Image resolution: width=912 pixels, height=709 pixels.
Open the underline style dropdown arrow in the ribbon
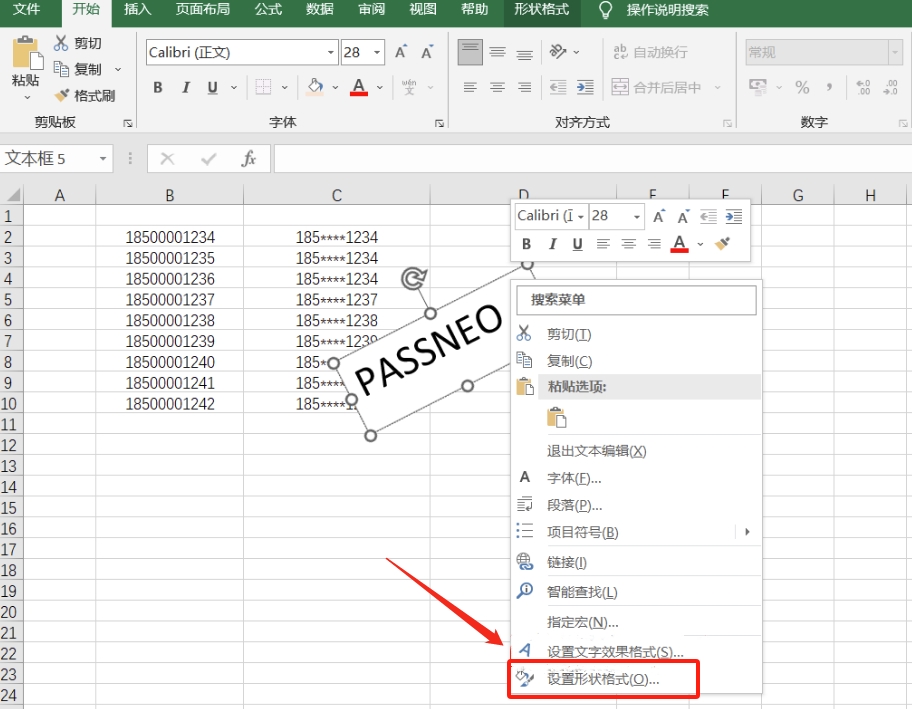click(x=234, y=88)
